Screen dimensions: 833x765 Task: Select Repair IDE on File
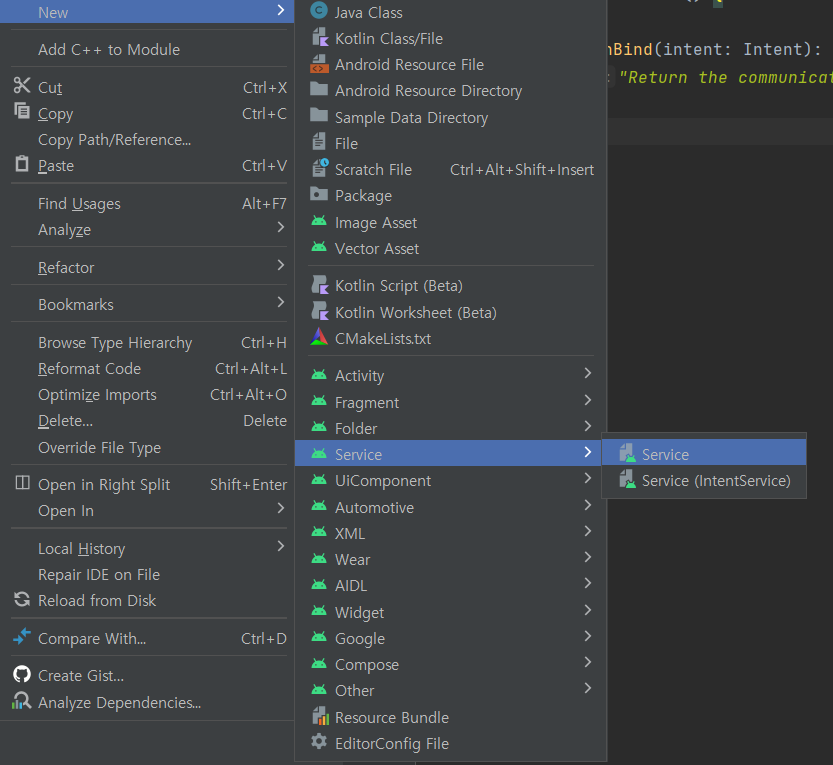click(147, 574)
